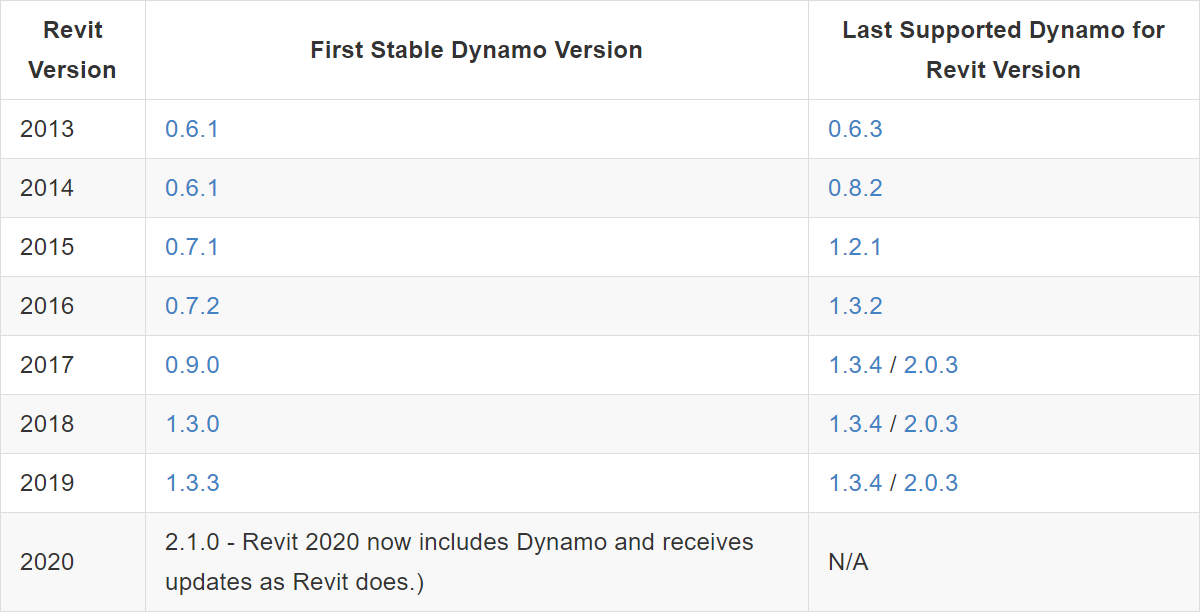Follow the 1.3.4 link in Revit 2018 row
This screenshot has width=1200, height=612.
click(x=855, y=424)
